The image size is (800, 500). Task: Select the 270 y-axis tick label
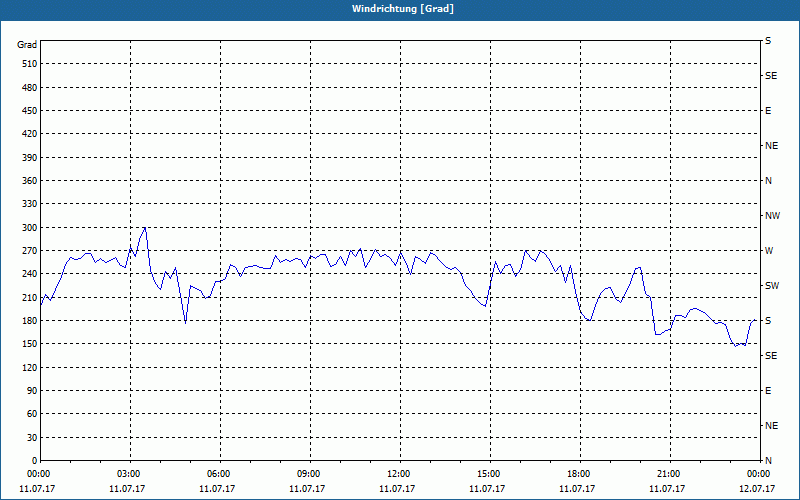(x=29, y=251)
